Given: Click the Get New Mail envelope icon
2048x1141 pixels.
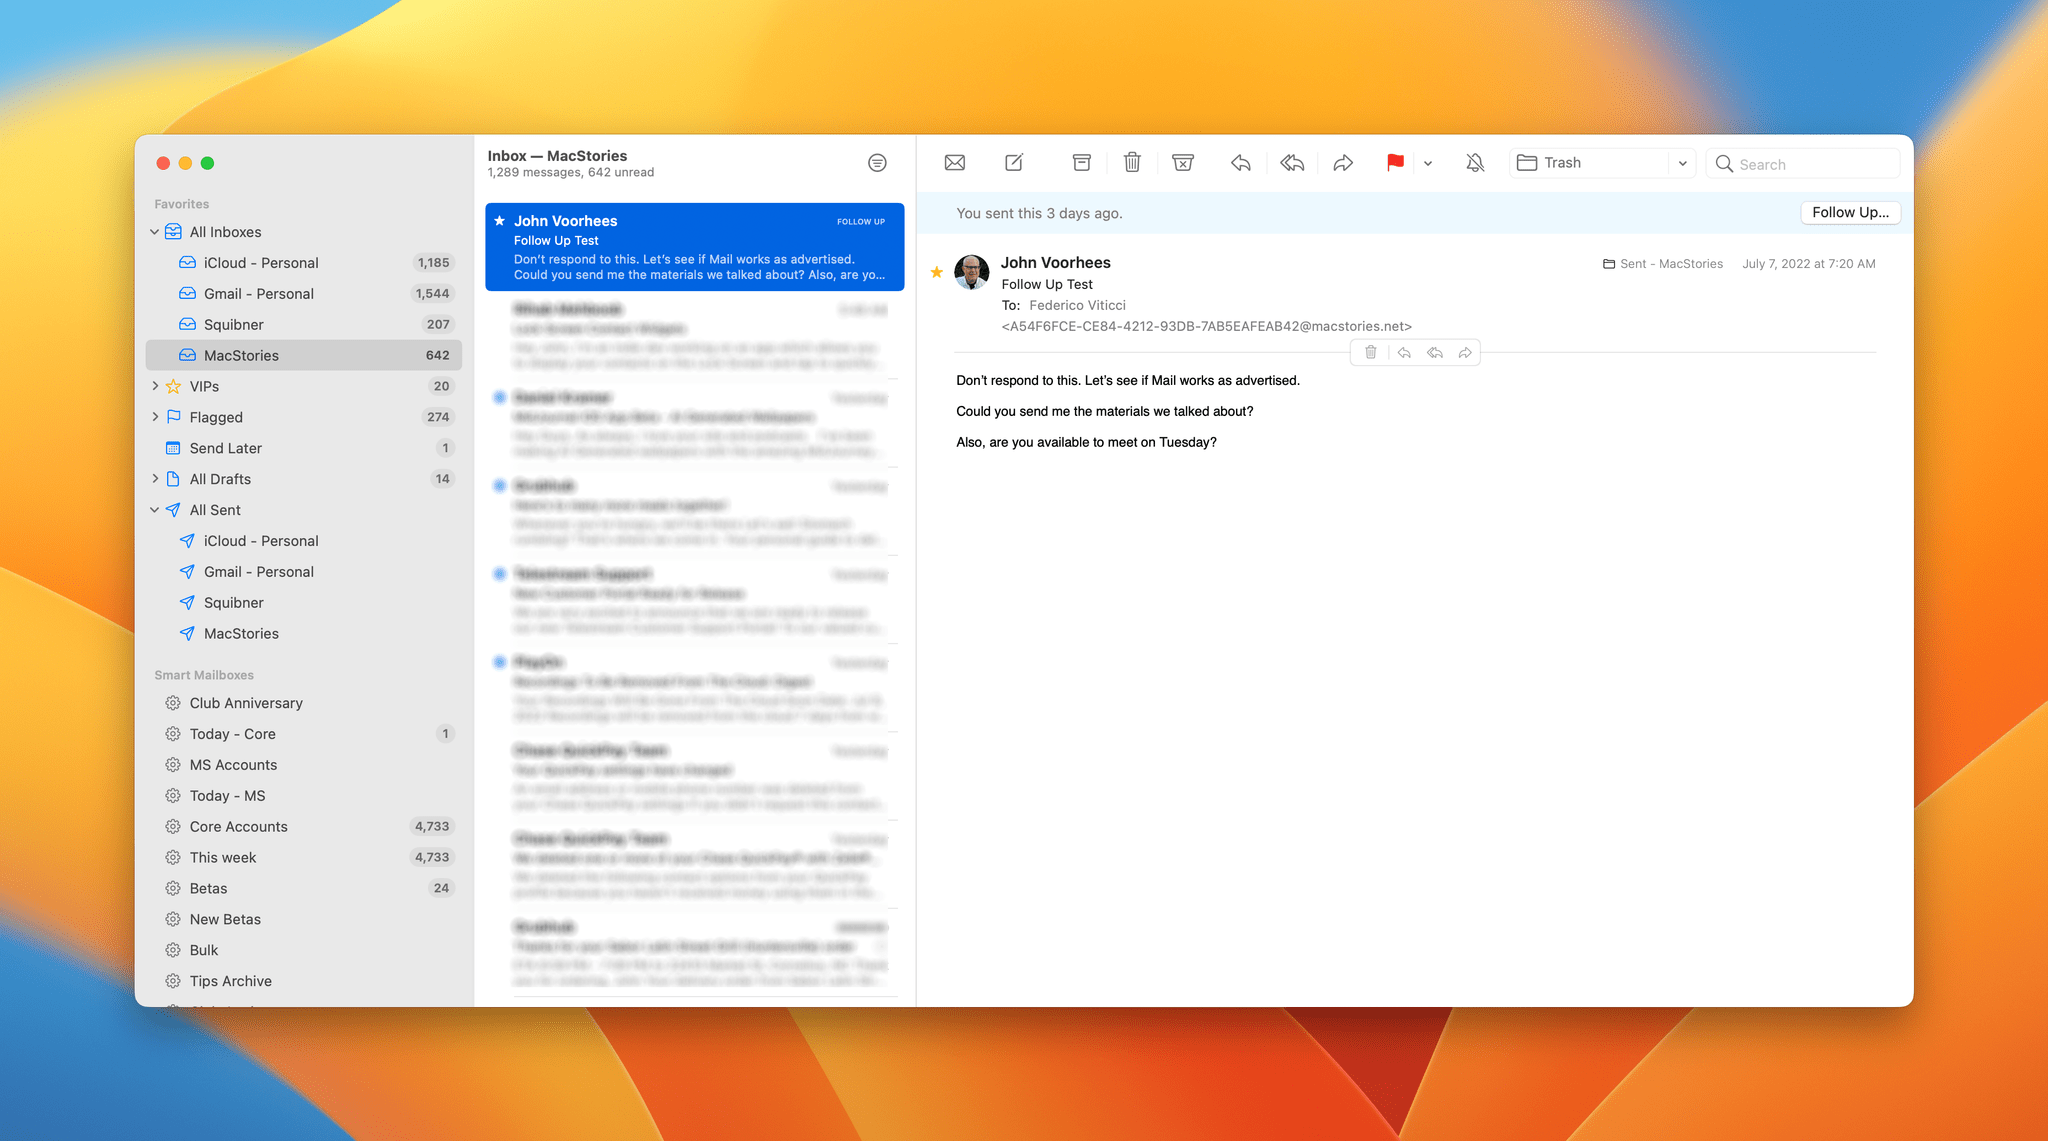Looking at the screenshot, I should [954, 163].
